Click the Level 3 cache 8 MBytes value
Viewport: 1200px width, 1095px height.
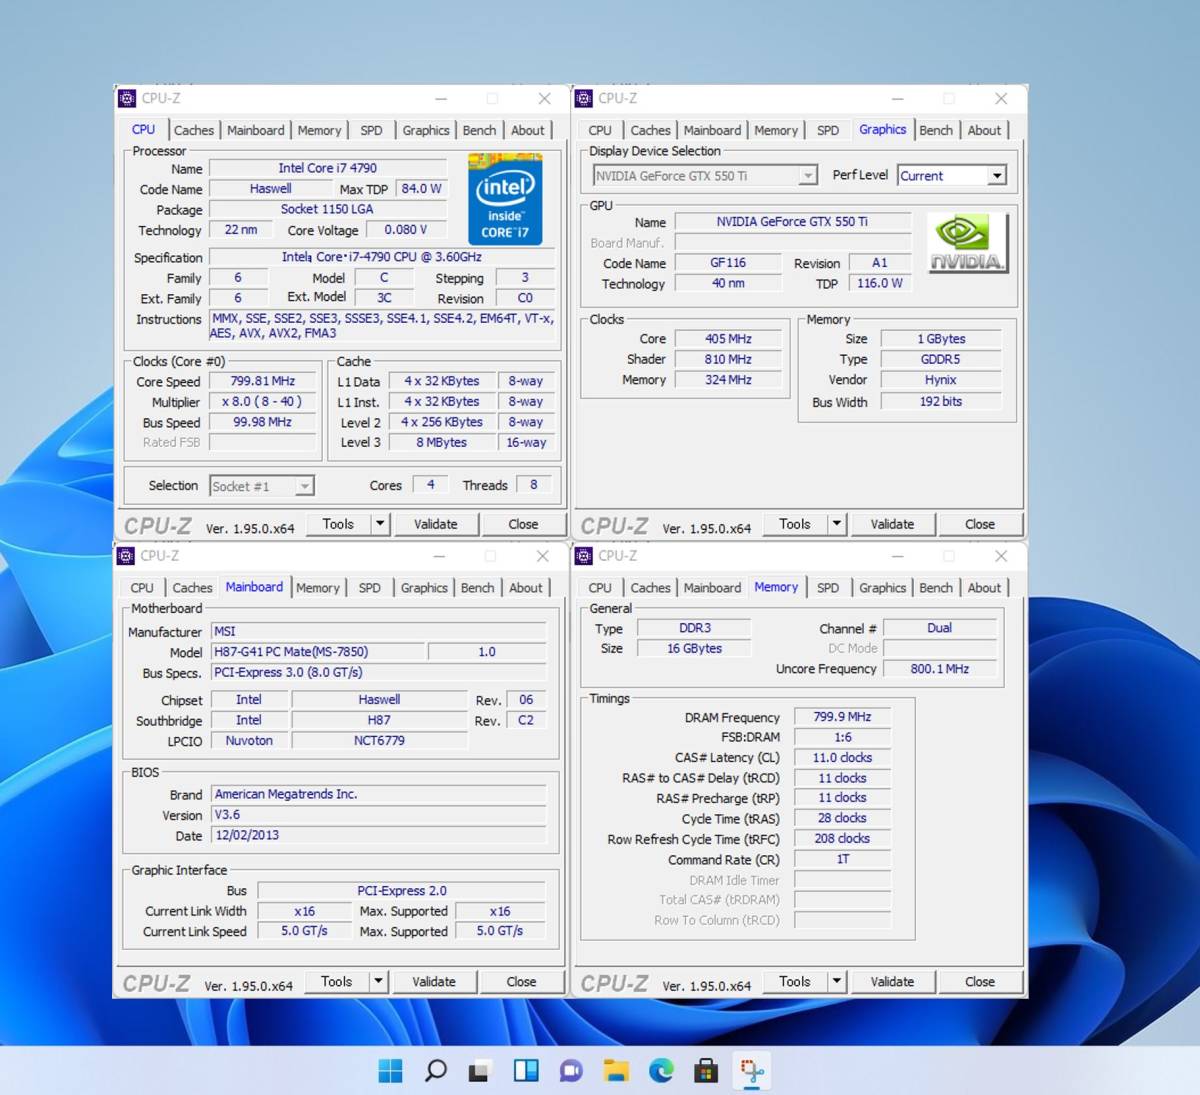point(442,442)
